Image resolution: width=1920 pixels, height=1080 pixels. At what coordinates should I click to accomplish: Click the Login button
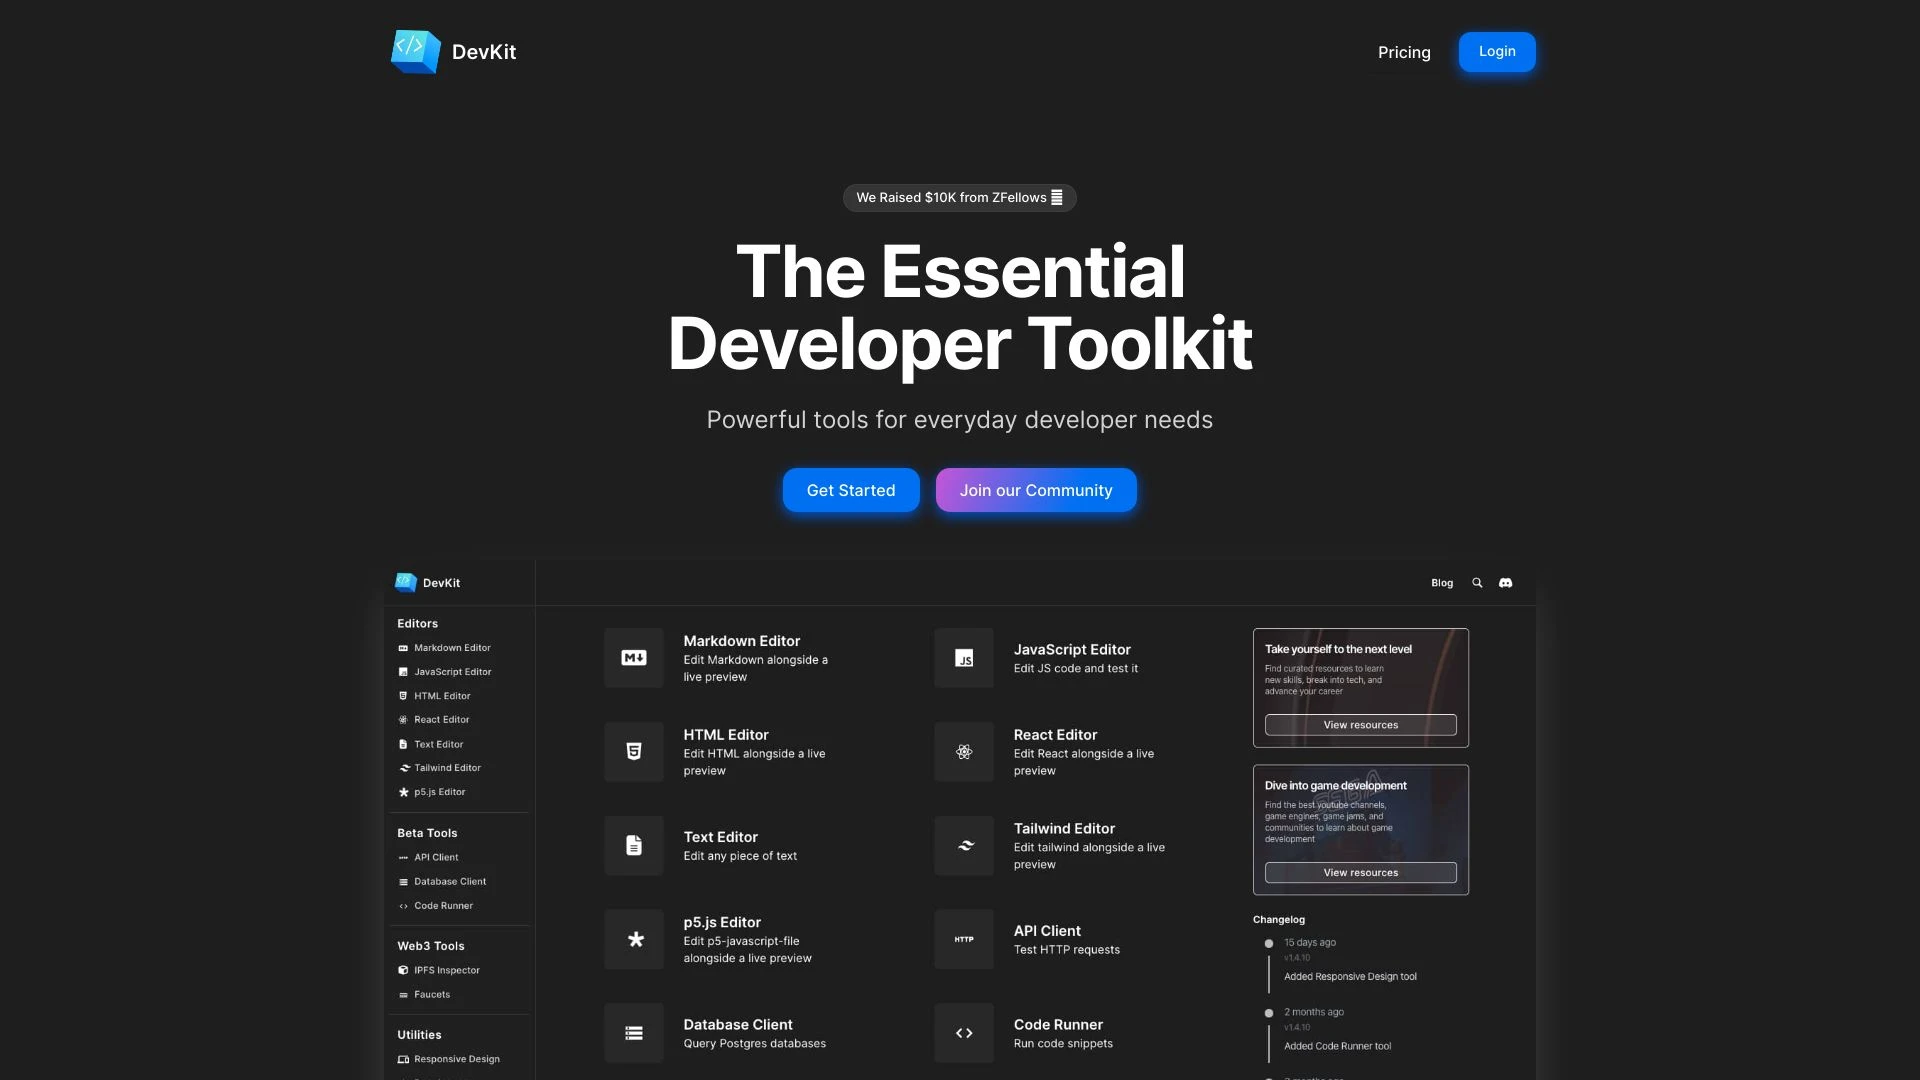pos(1496,51)
